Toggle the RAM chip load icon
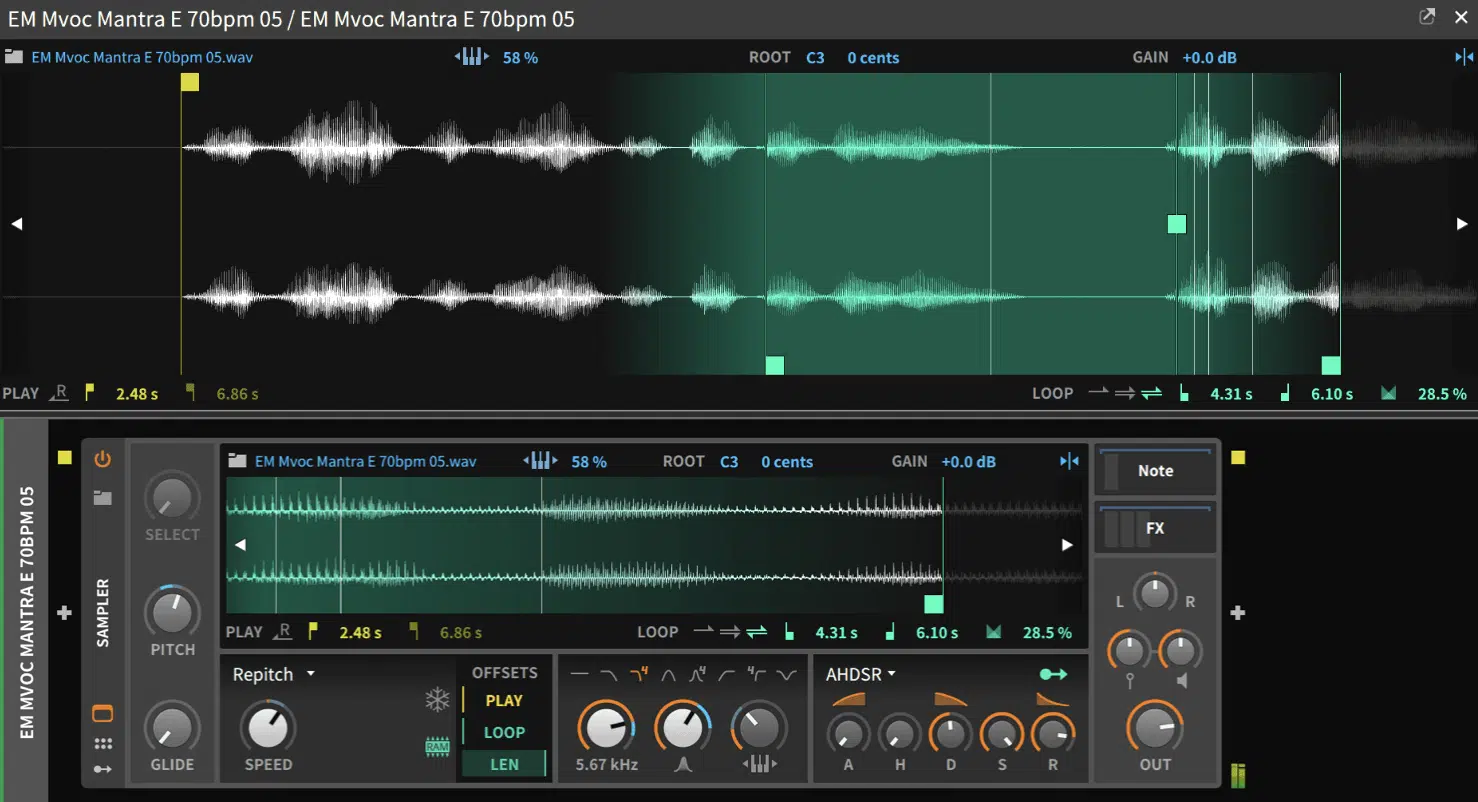Image resolution: width=1478 pixels, height=802 pixels. pyautogui.click(x=438, y=746)
